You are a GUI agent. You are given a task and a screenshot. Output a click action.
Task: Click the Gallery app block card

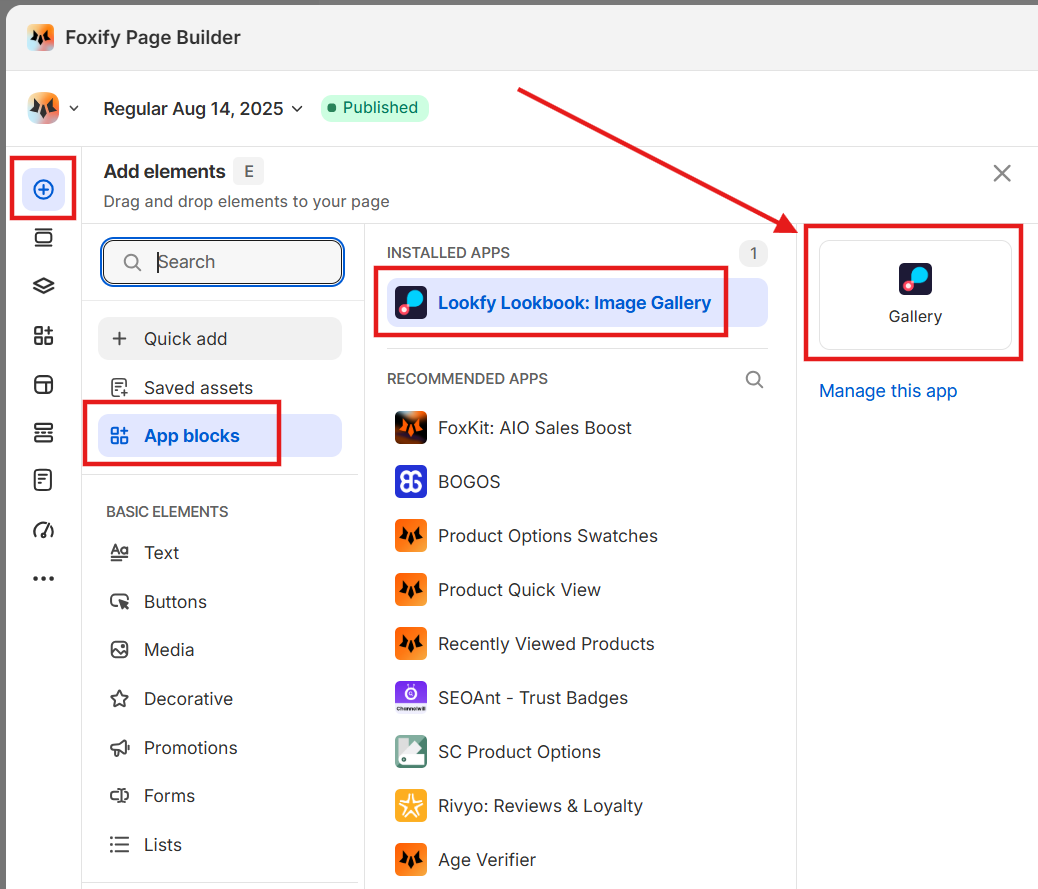click(x=915, y=295)
